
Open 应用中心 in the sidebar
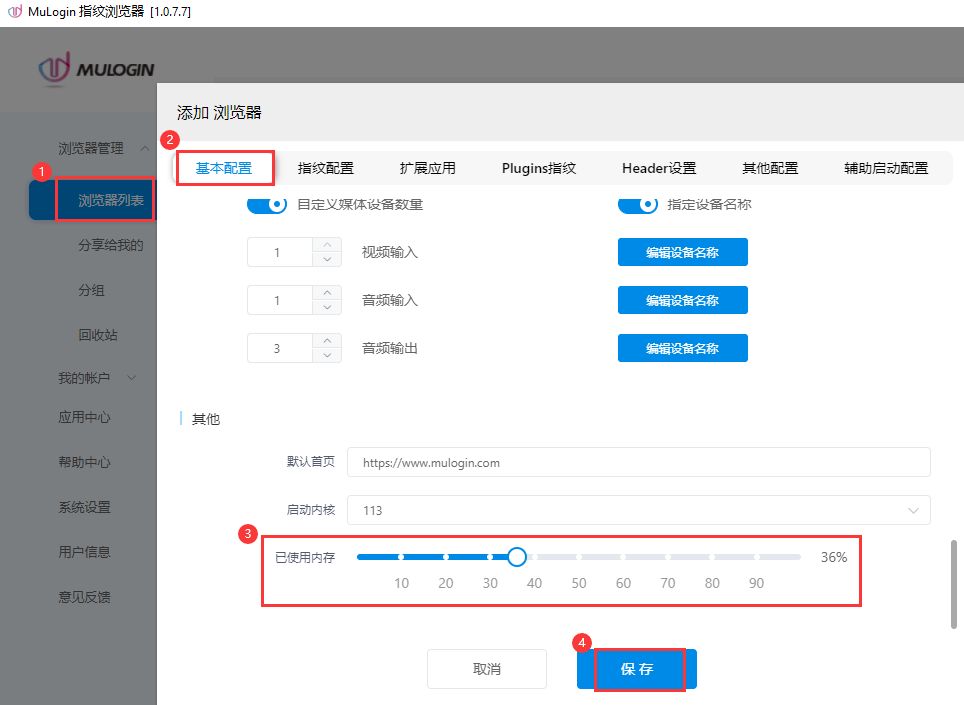point(84,417)
